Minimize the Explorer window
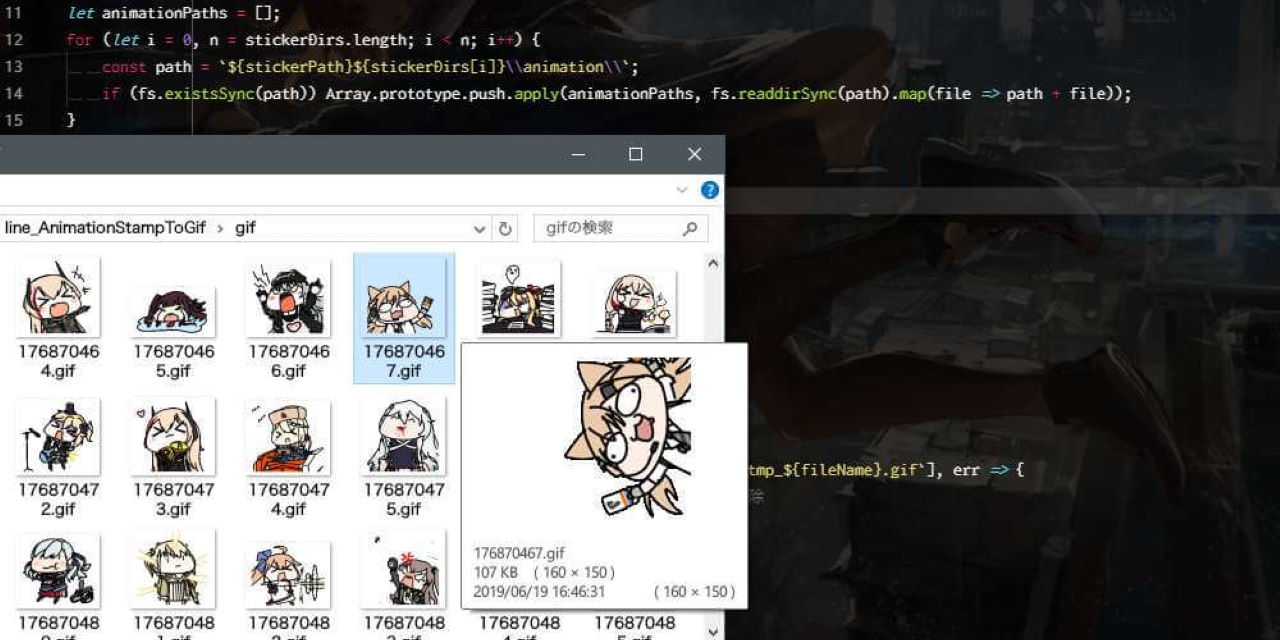Image resolution: width=1280 pixels, height=640 pixels. coord(578,154)
